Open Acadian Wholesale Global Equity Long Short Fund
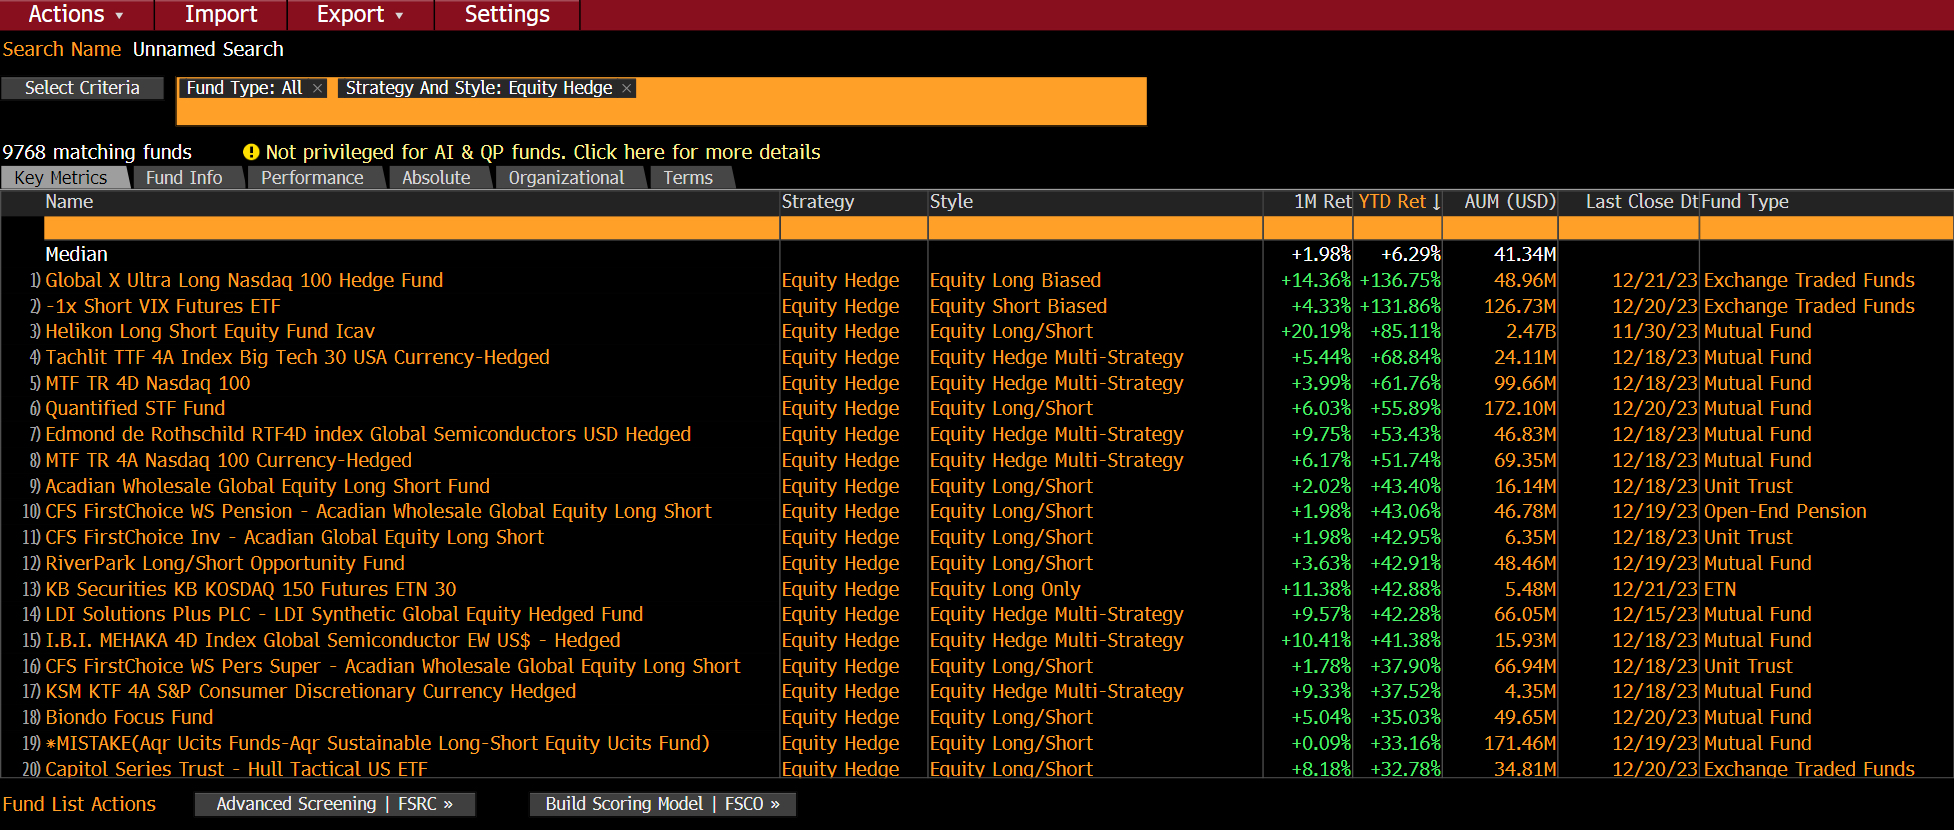1954x830 pixels. pos(267,487)
